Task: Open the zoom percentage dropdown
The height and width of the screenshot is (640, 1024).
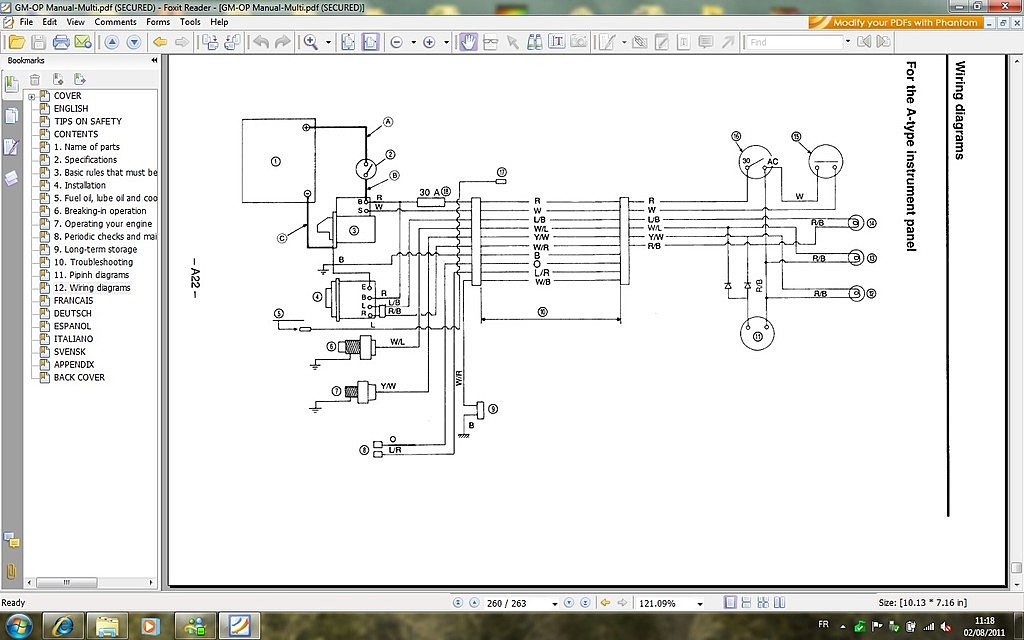Action: (699, 603)
